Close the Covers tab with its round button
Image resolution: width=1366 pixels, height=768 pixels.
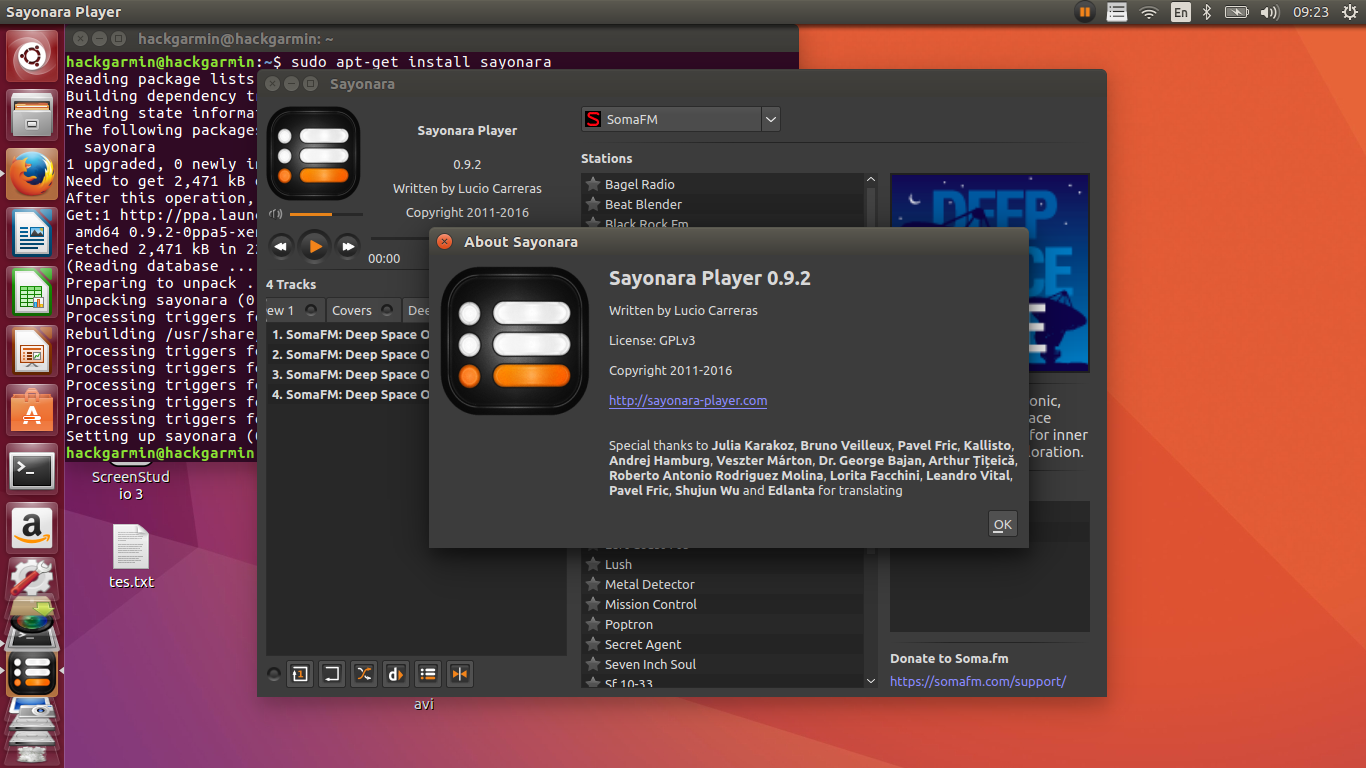pyautogui.click(x=388, y=310)
